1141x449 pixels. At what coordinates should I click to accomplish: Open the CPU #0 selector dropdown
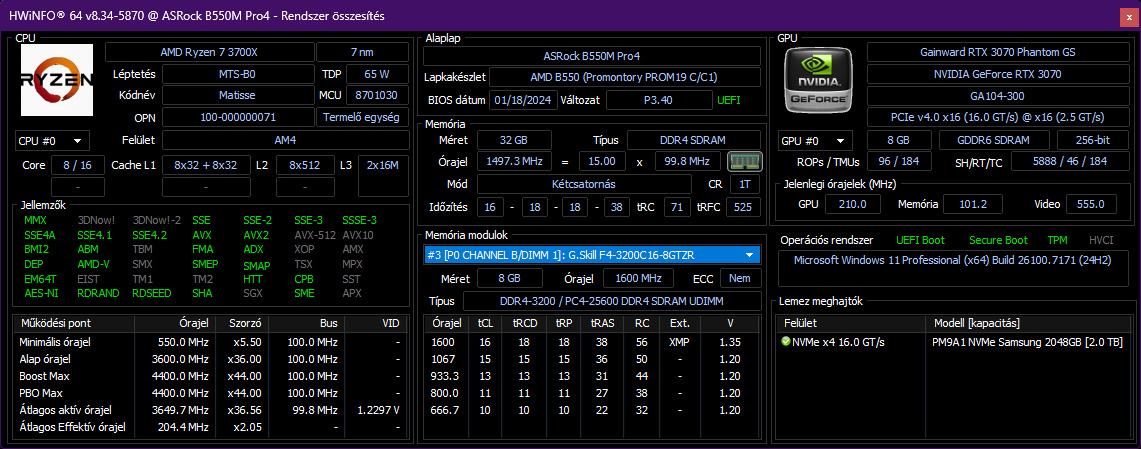(52, 140)
